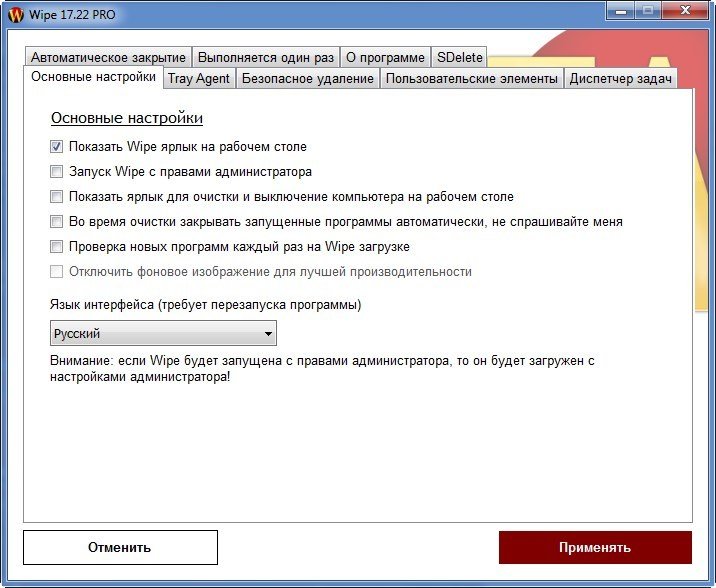Click the Wipe 17.22 PRO title text
The image size is (716, 588).
click(x=72, y=15)
